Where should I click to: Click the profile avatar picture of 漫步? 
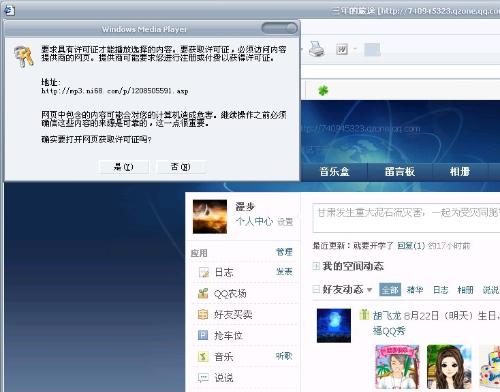tap(210, 217)
